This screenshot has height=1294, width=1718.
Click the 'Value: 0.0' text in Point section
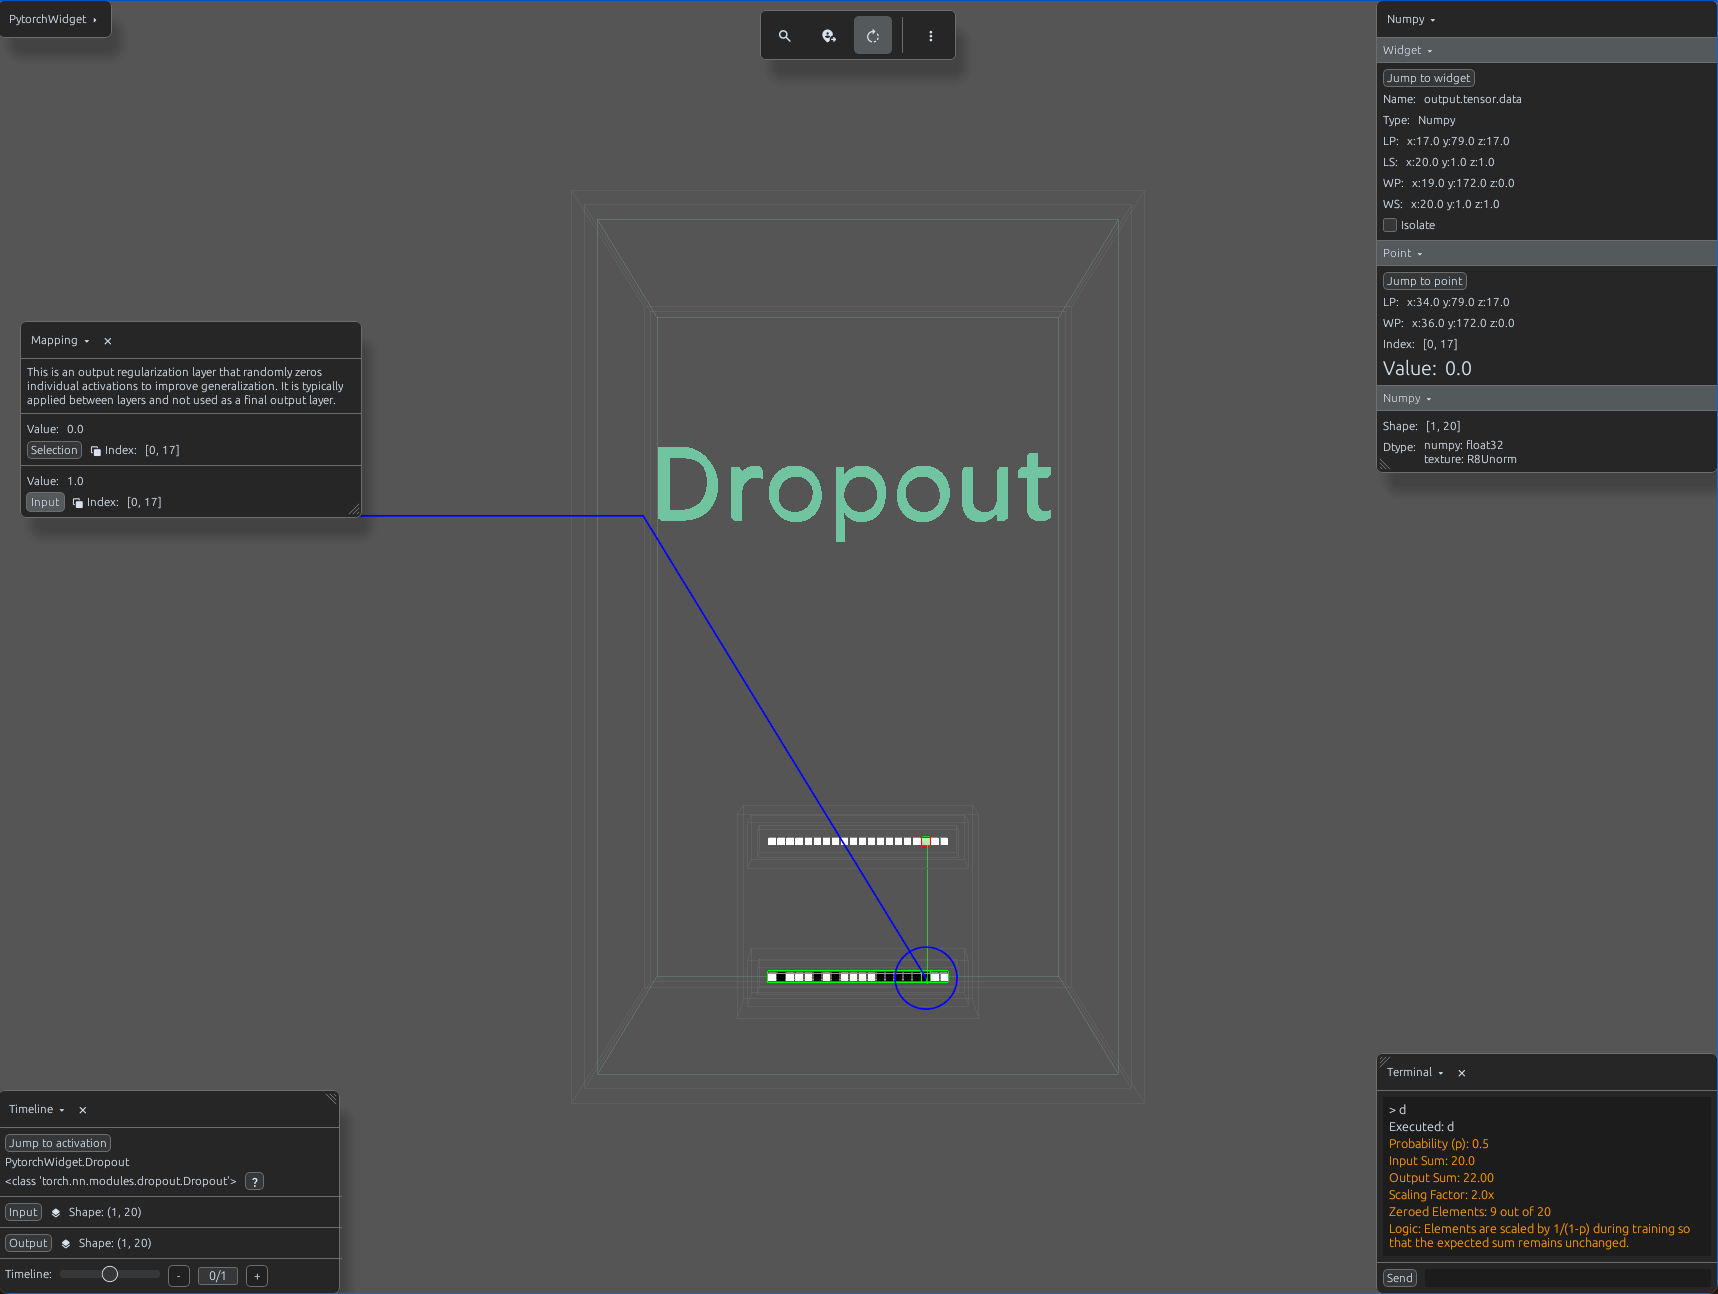(1427, 369)
